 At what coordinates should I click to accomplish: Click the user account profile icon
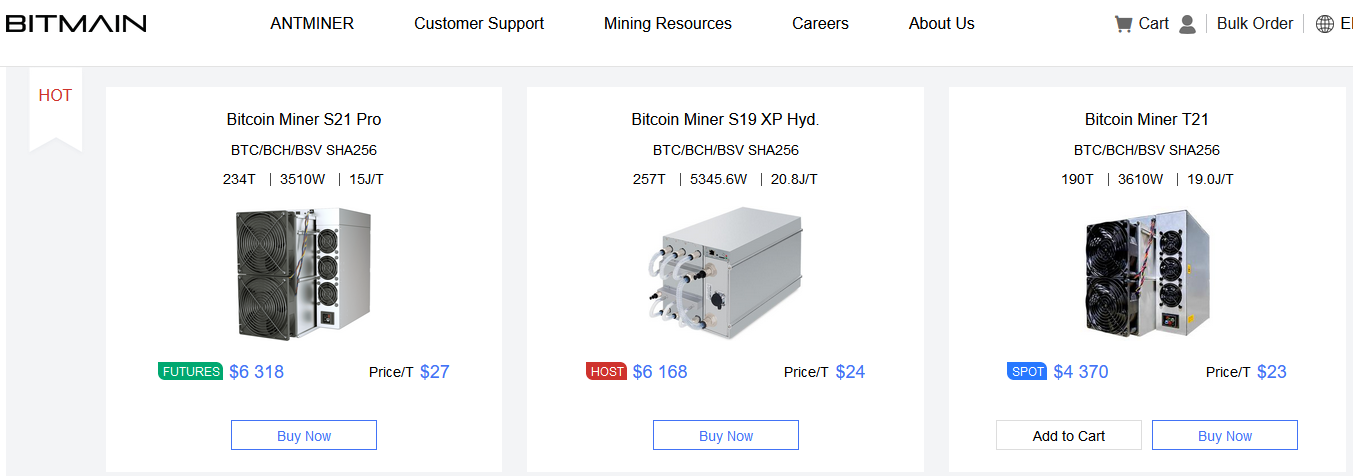(1187, 24)
